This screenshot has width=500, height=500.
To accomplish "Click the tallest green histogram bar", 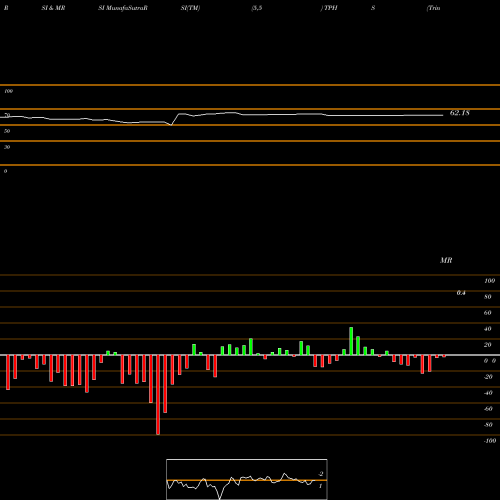I will point(351,341).
